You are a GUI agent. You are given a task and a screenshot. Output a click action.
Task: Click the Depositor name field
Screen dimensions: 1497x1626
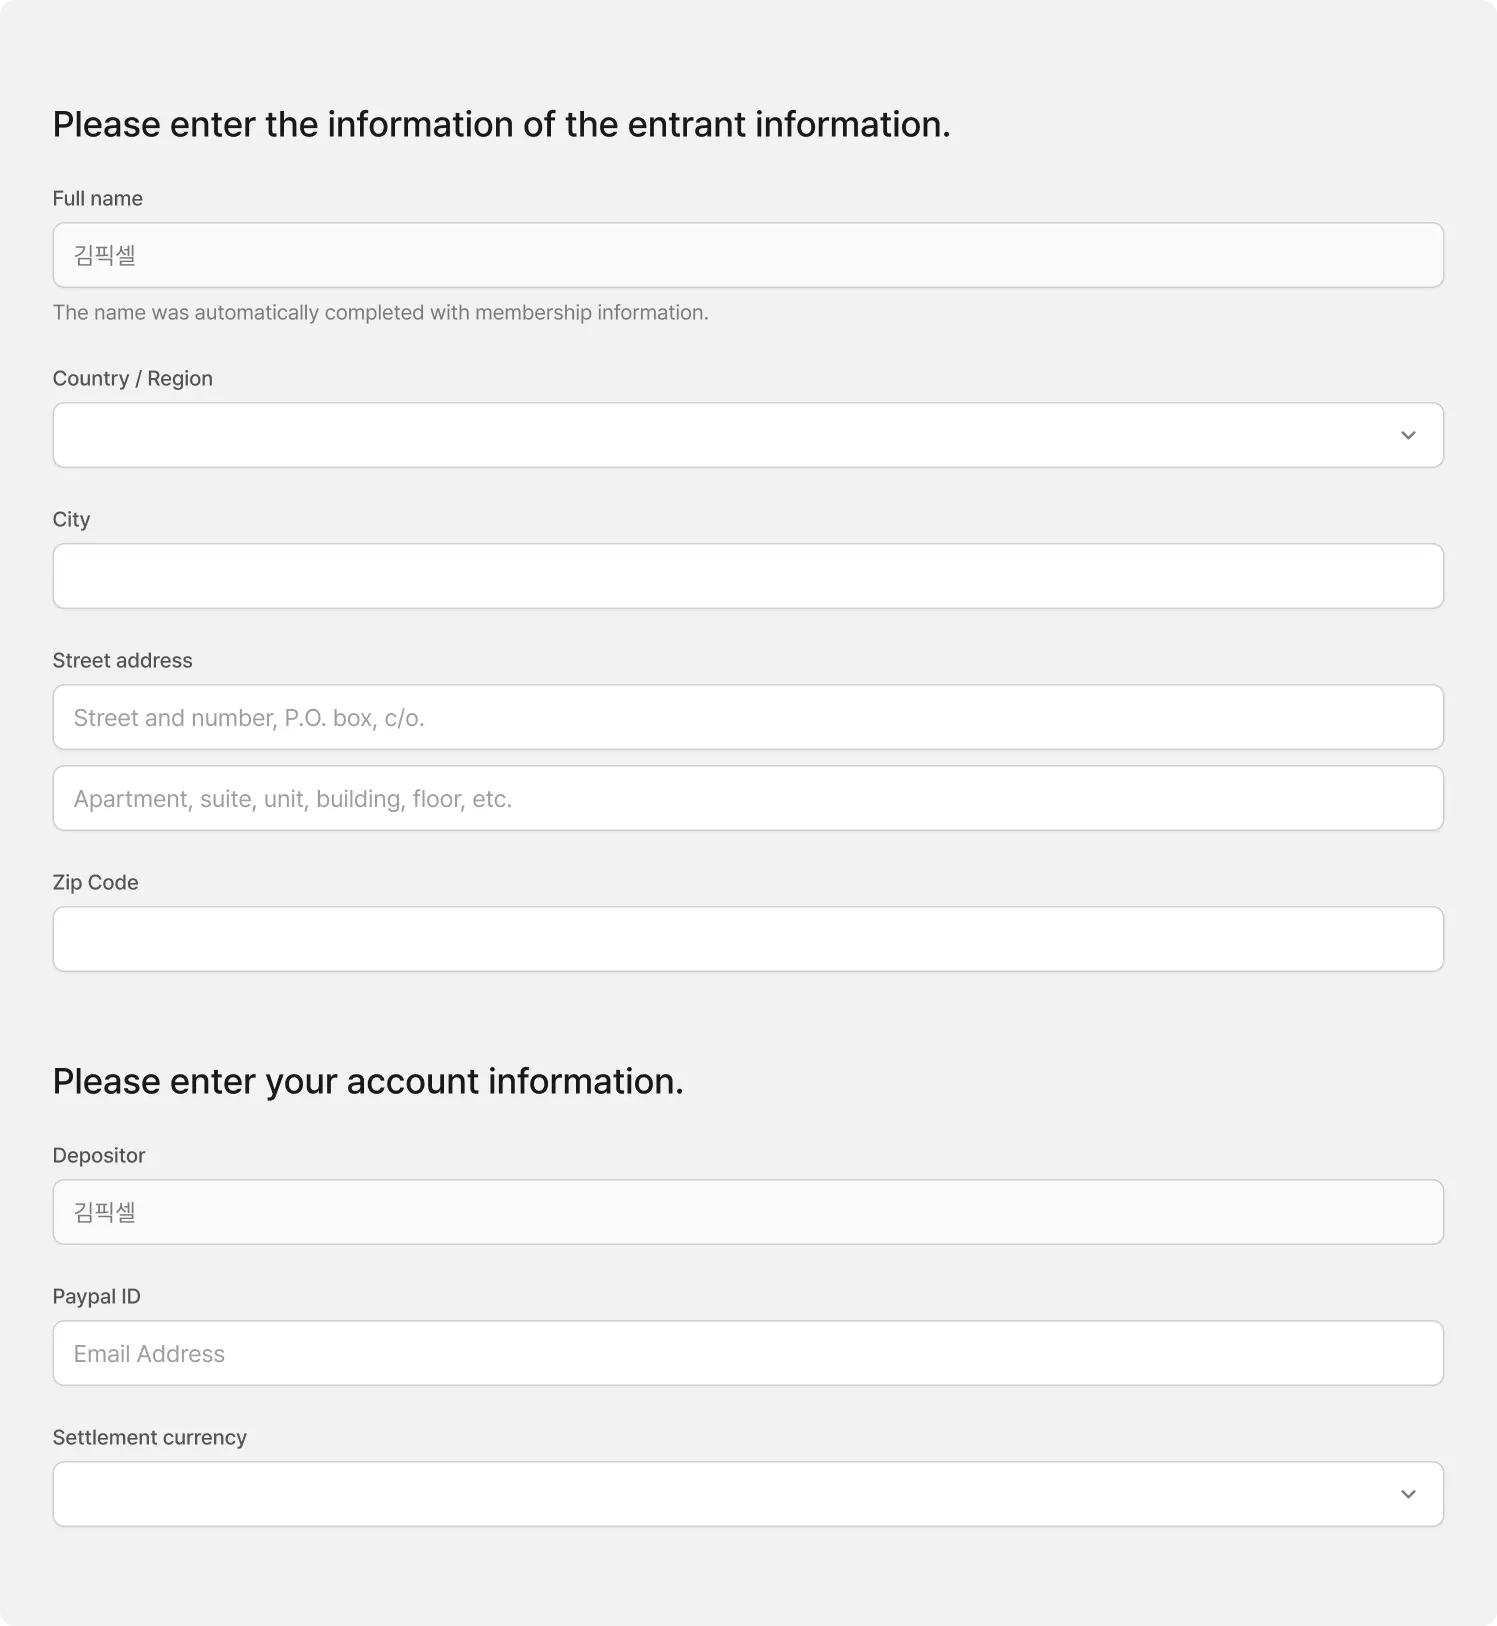pyautogui.click(x=747, y=1212)
